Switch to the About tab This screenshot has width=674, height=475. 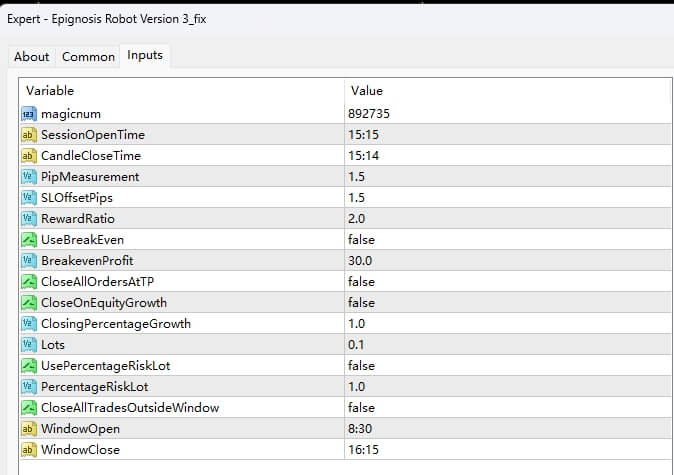[31, 57]
